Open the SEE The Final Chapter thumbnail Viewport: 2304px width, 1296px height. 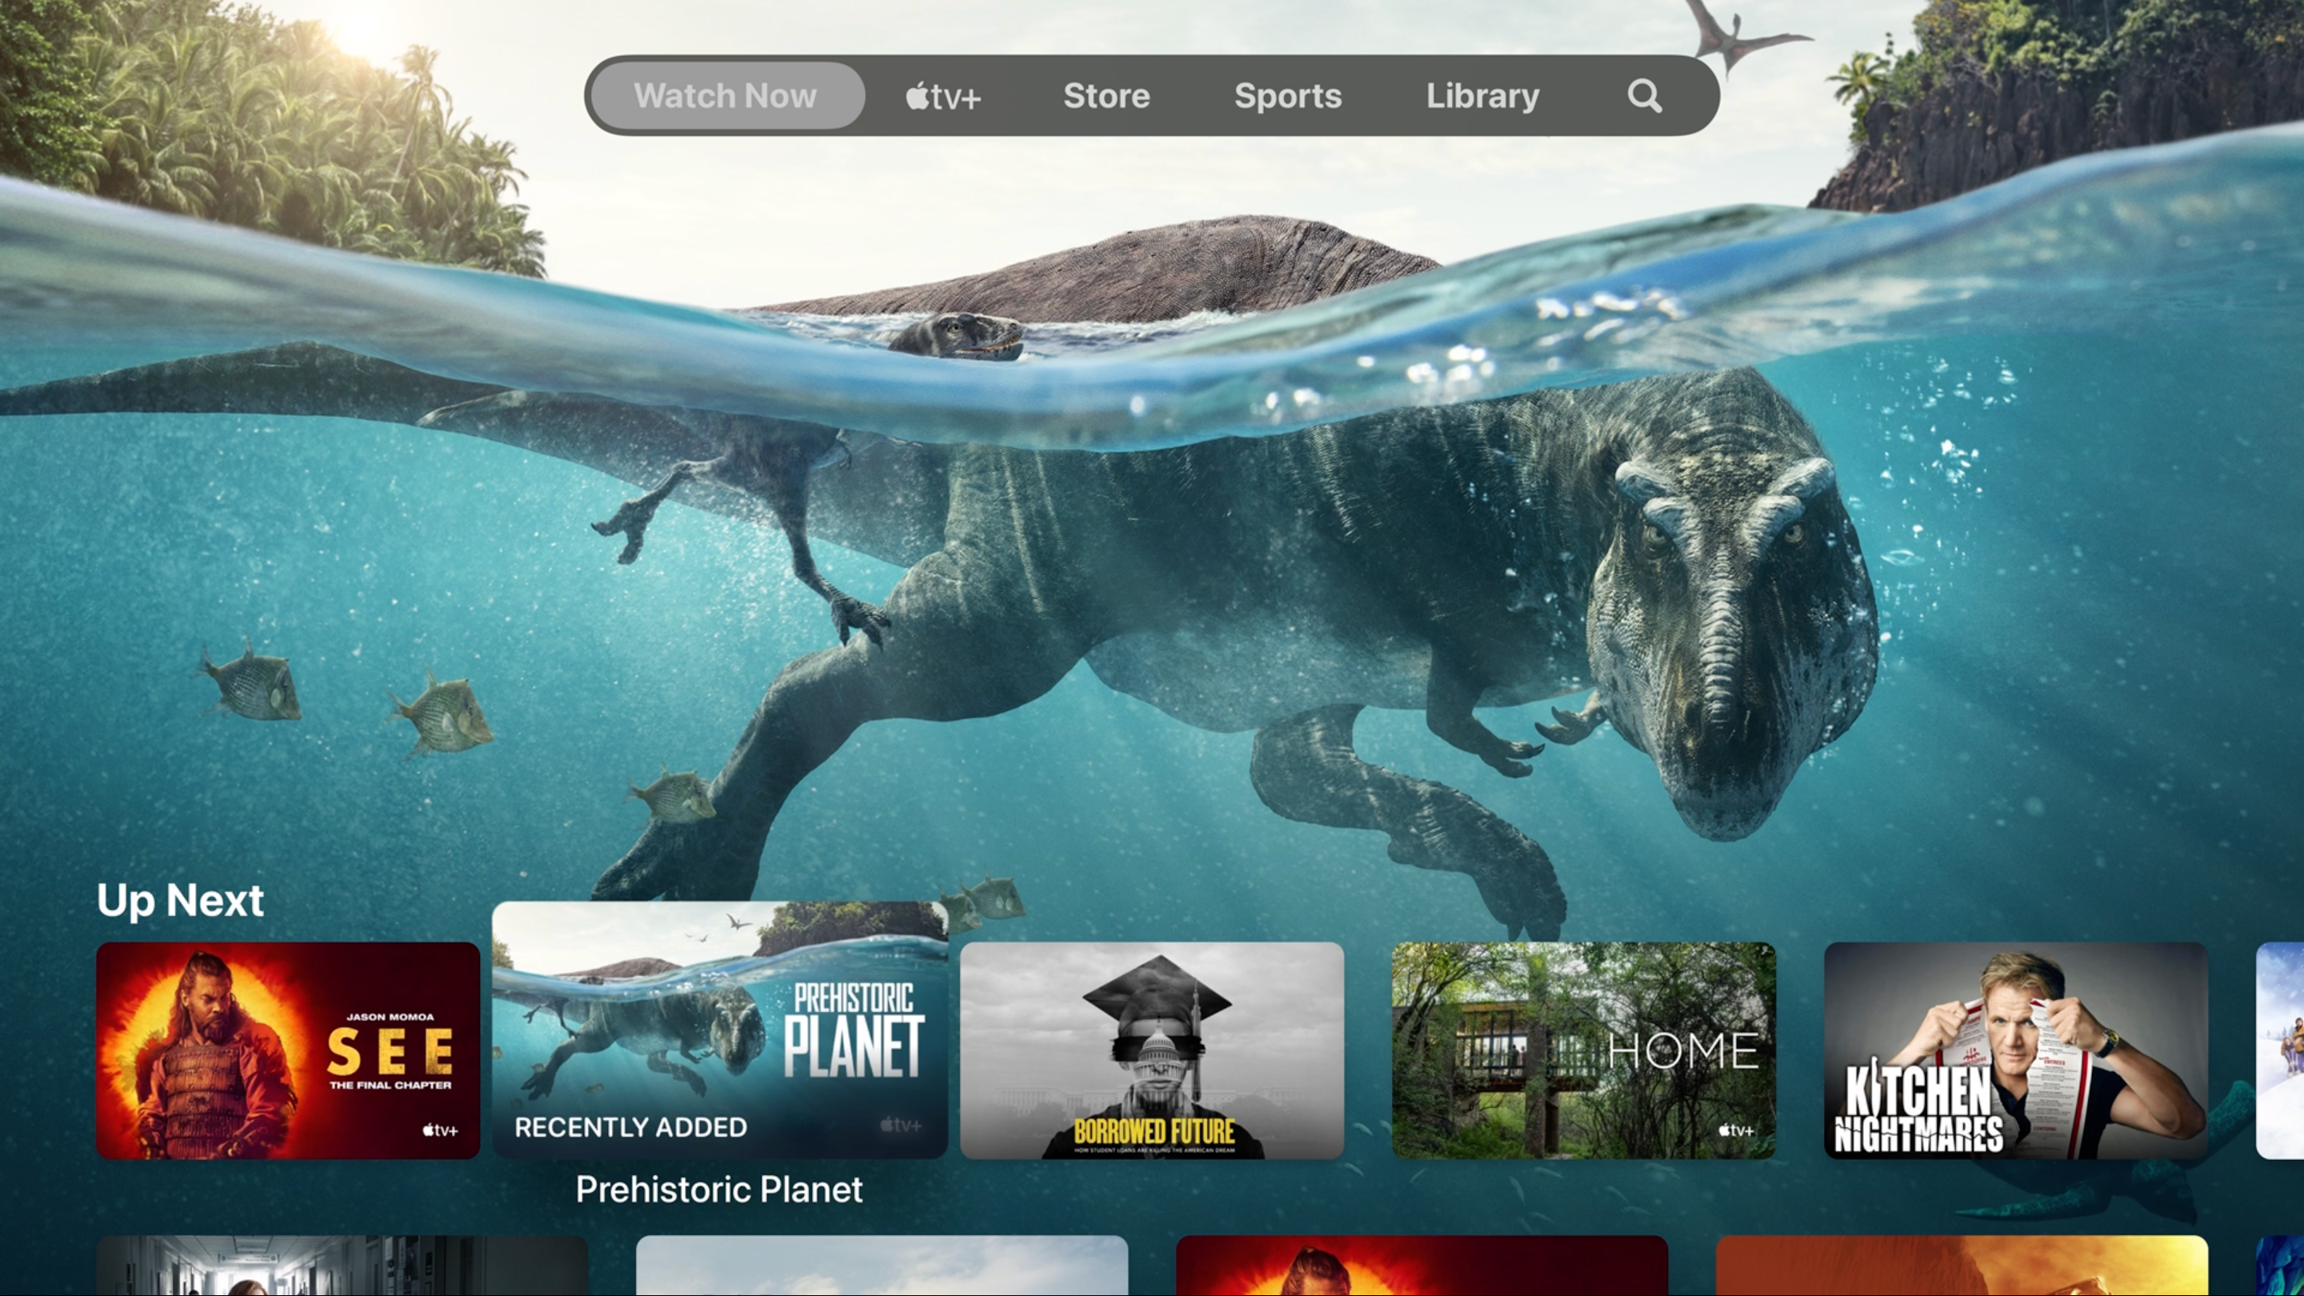pyautogui.click(x=288, y=1050)
